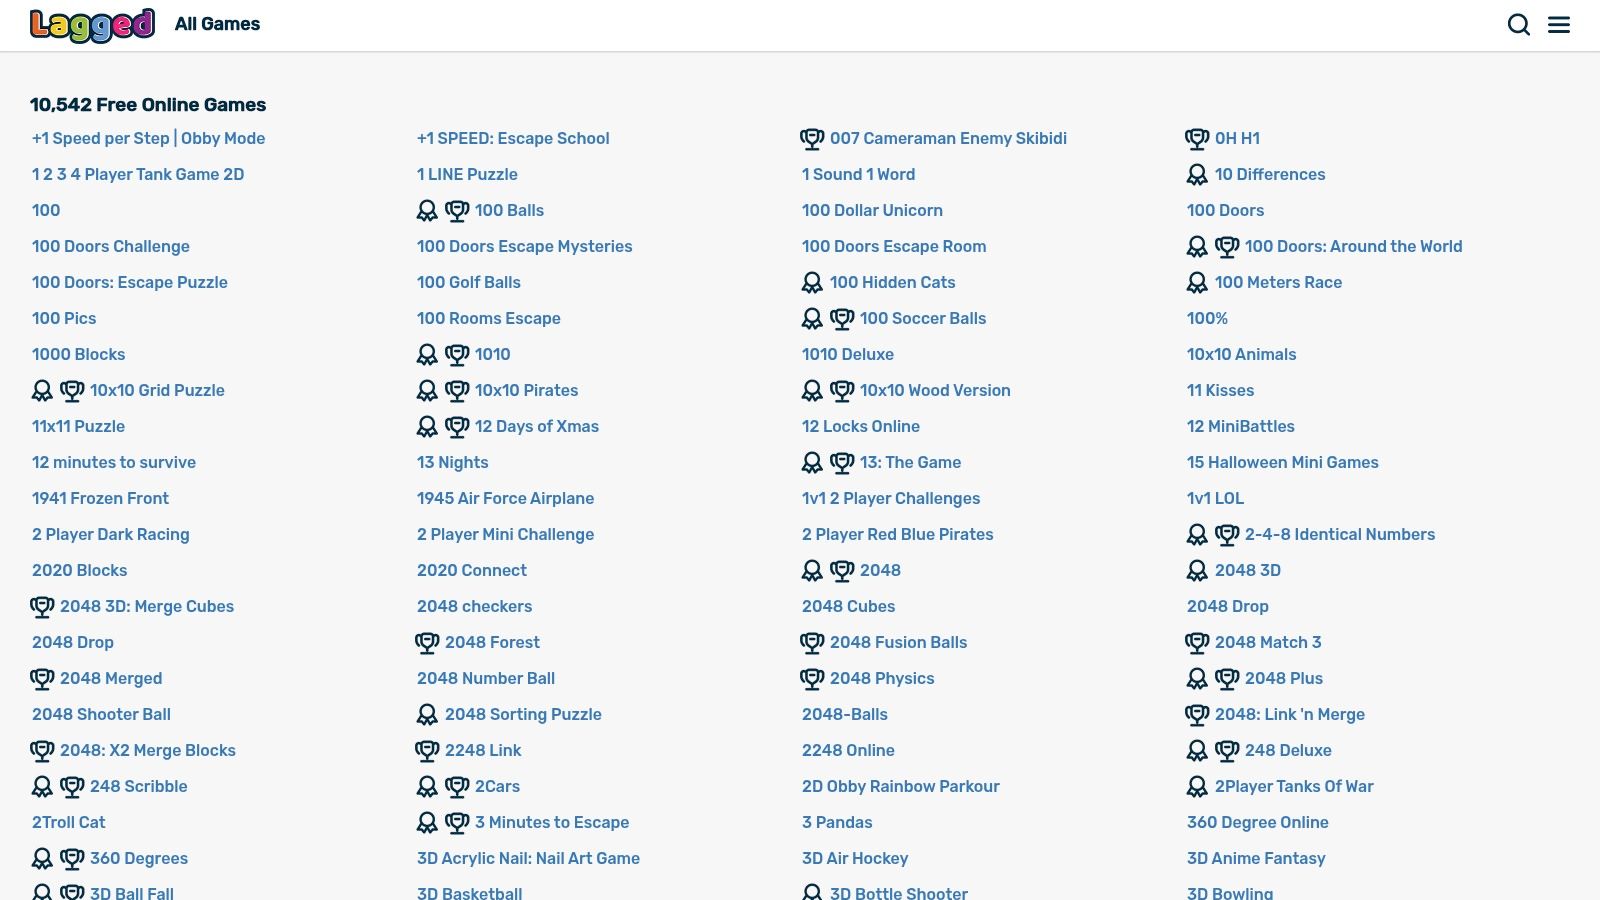Screen dimensions: 1600x900
Task: Open the hamburger menu icon
Action: (x=1559, y=25)
